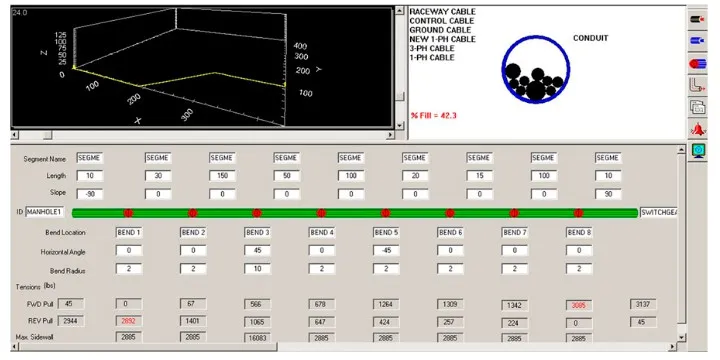Click the MANHOLE1 ID field
Screen dimensions: 720x360
pyautogui.click(x=44, y=212)
